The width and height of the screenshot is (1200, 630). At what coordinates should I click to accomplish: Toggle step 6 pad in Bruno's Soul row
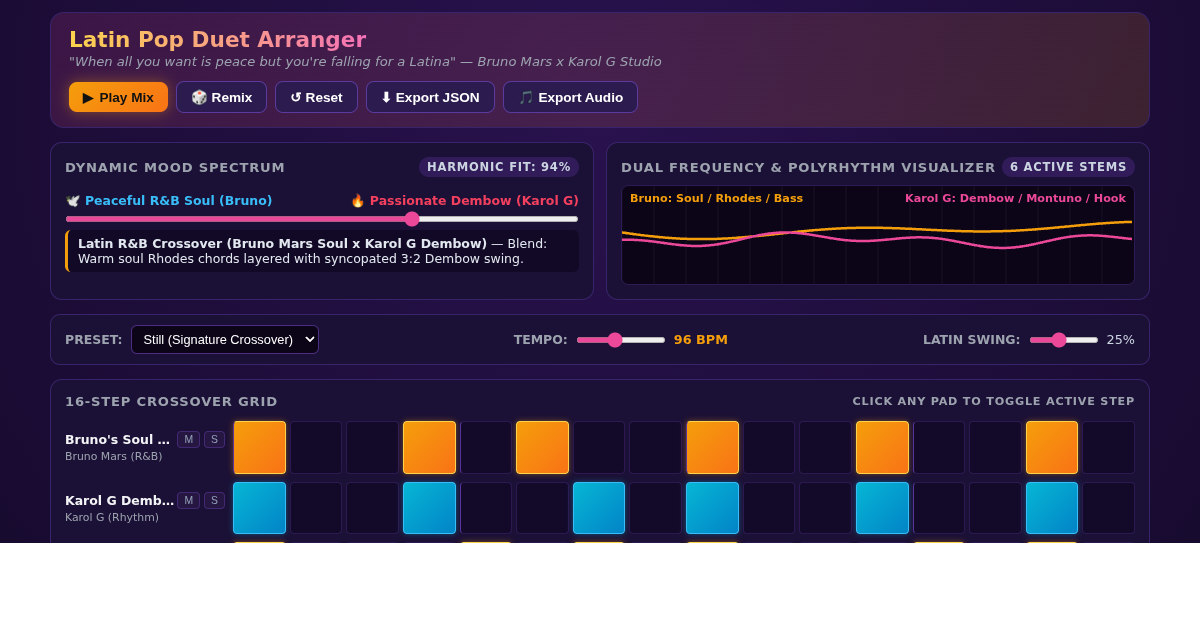pos(542,447)
